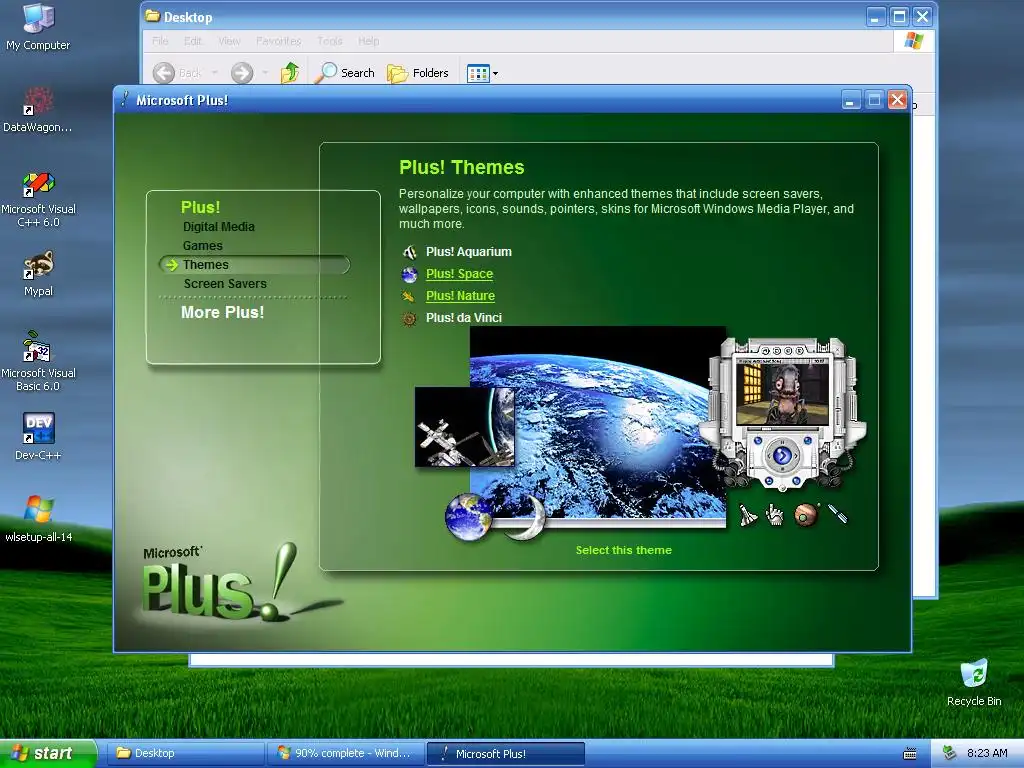
Task: Click More Plus! heading
Action: (223, 312)
